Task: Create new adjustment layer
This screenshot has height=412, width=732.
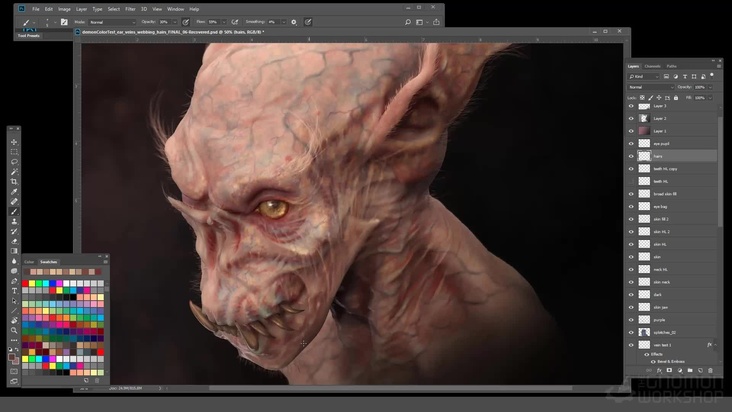Action: [x=680, y=370]
